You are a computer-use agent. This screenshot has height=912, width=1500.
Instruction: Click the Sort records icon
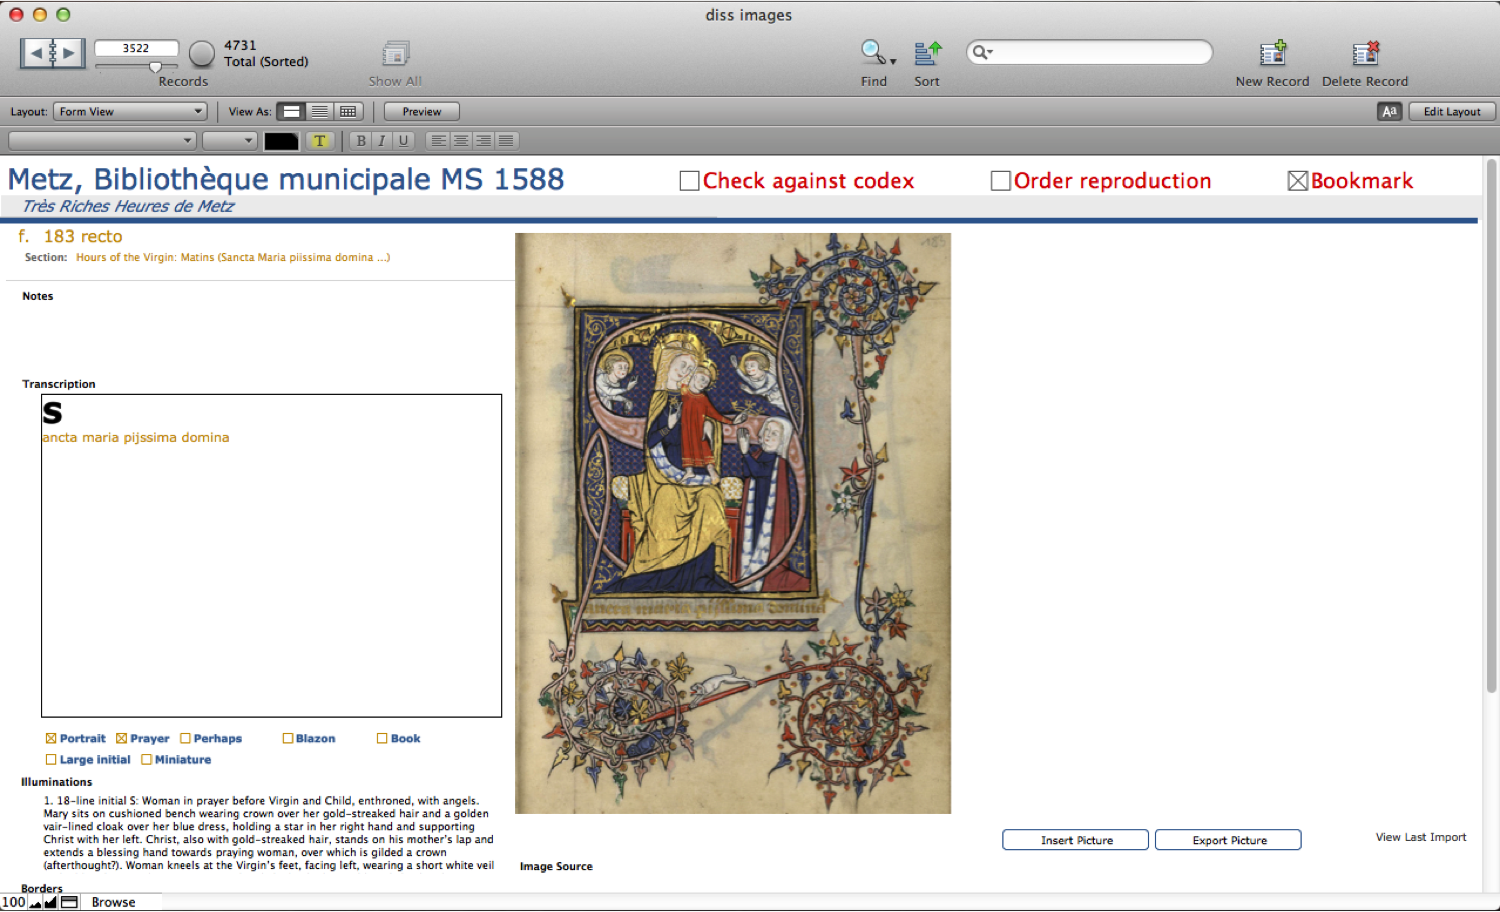click(x=927, y=53)
